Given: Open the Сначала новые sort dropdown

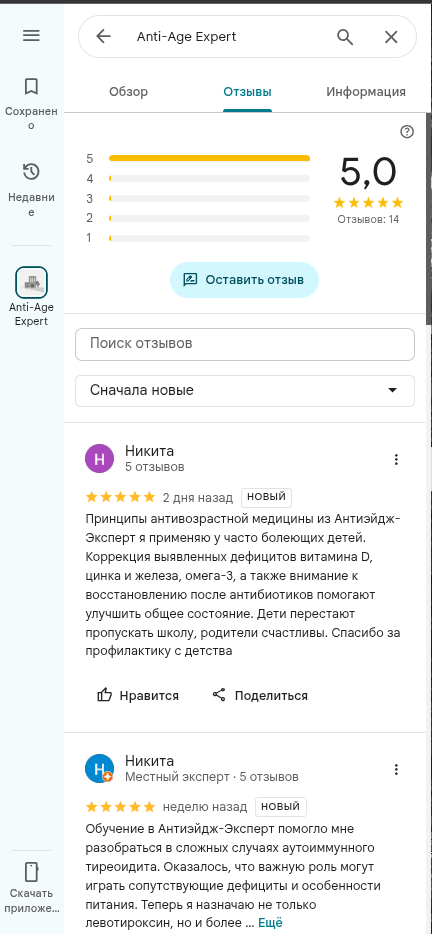Looking at the screenshot, I should click(245, 391).
